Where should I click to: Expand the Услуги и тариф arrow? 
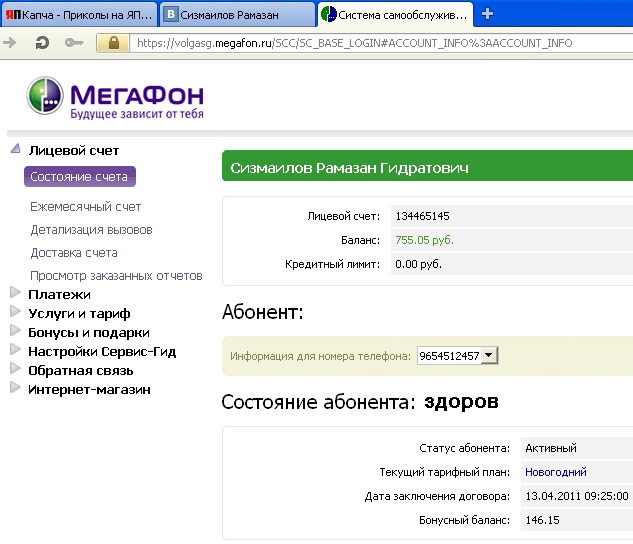click(x=15, y=311)
